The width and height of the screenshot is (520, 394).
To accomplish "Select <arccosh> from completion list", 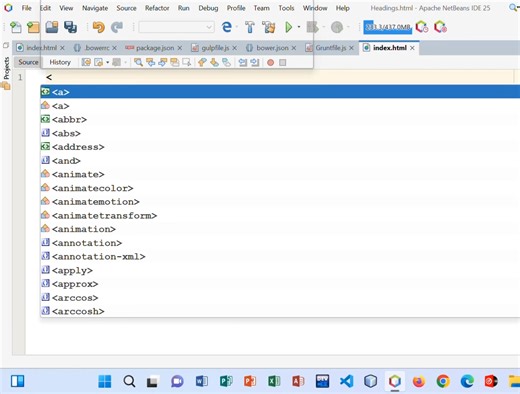I will point(280,311).
